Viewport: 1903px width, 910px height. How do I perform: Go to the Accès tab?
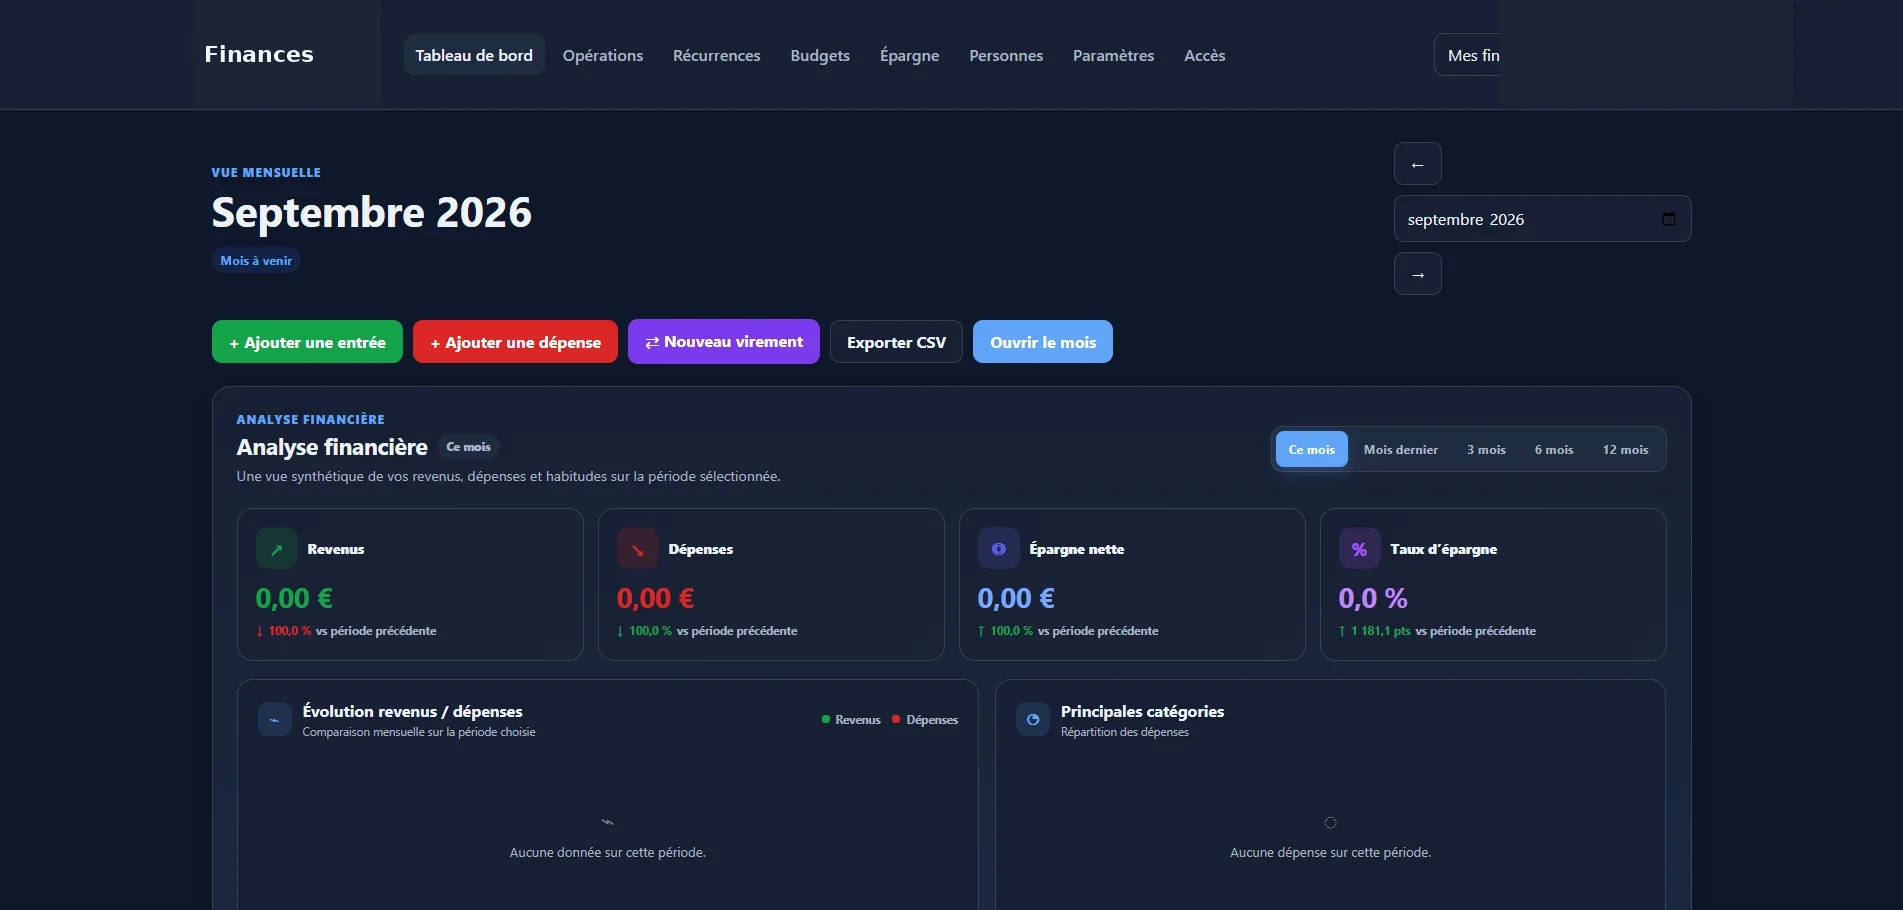[1205, 55]
